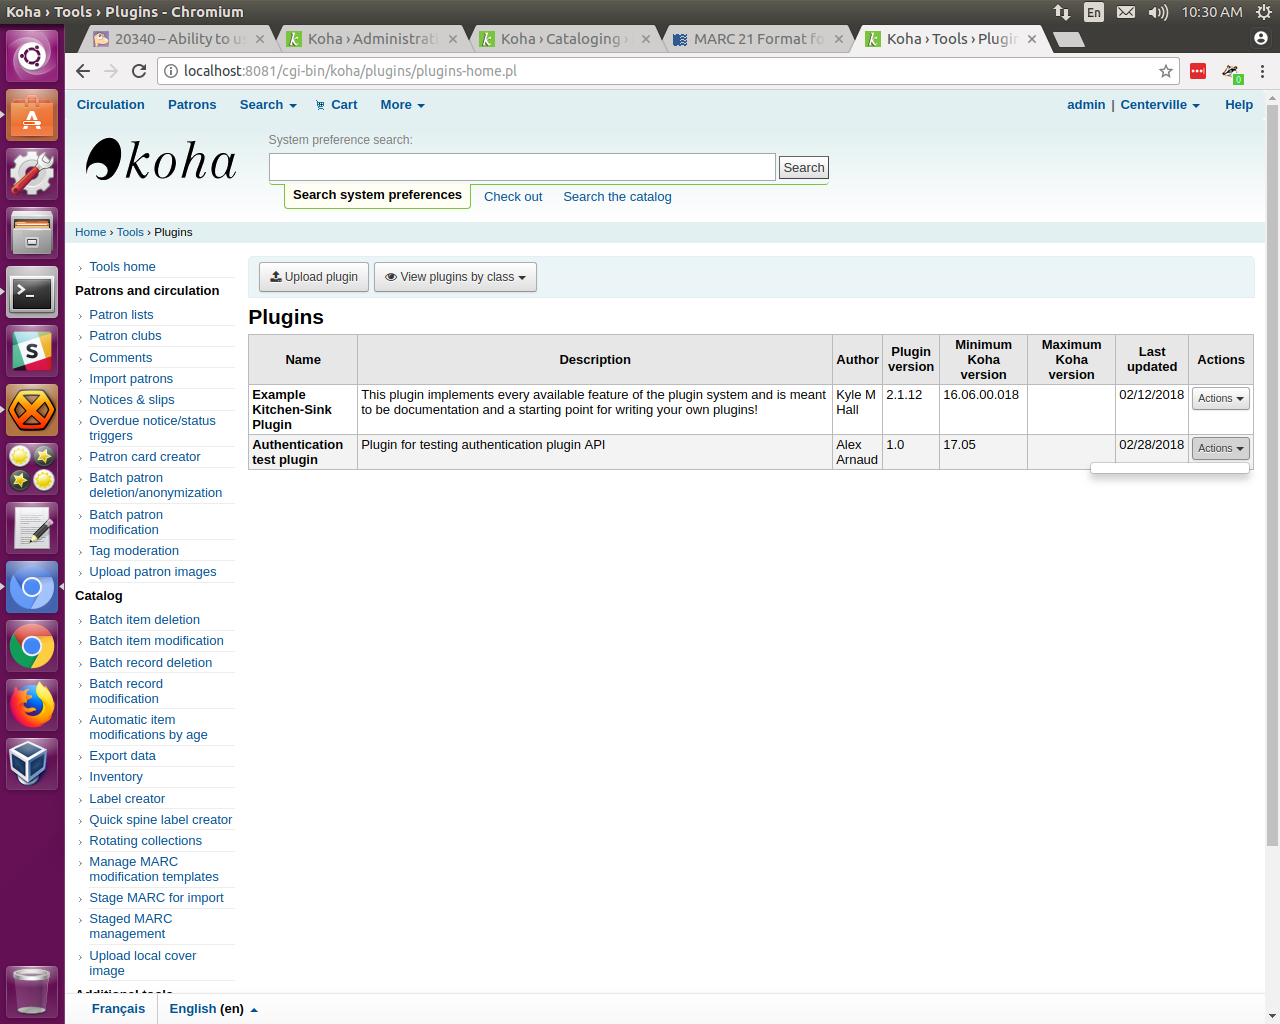Click the red extension icon in toolbar
Screen dimensions: 1280x1024
pos(1197,71)
